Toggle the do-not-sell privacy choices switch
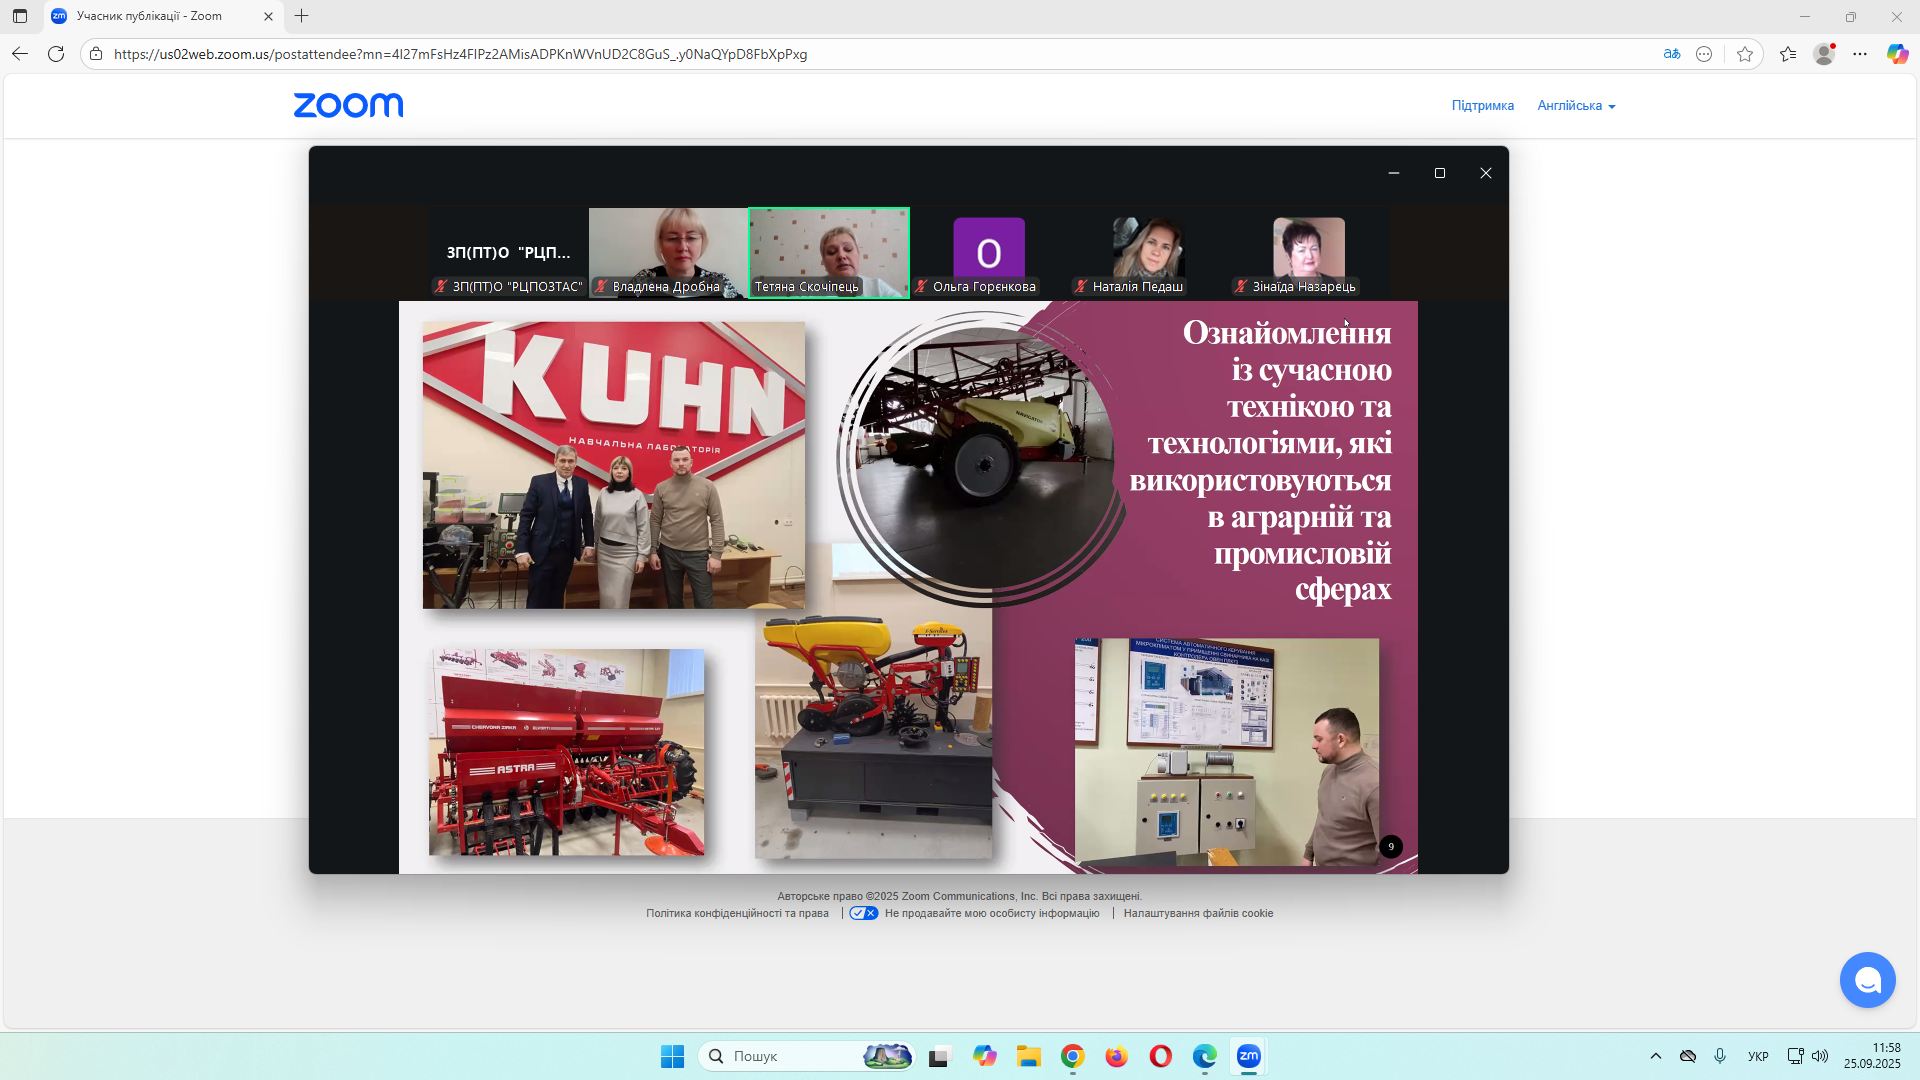 [864, 913]
